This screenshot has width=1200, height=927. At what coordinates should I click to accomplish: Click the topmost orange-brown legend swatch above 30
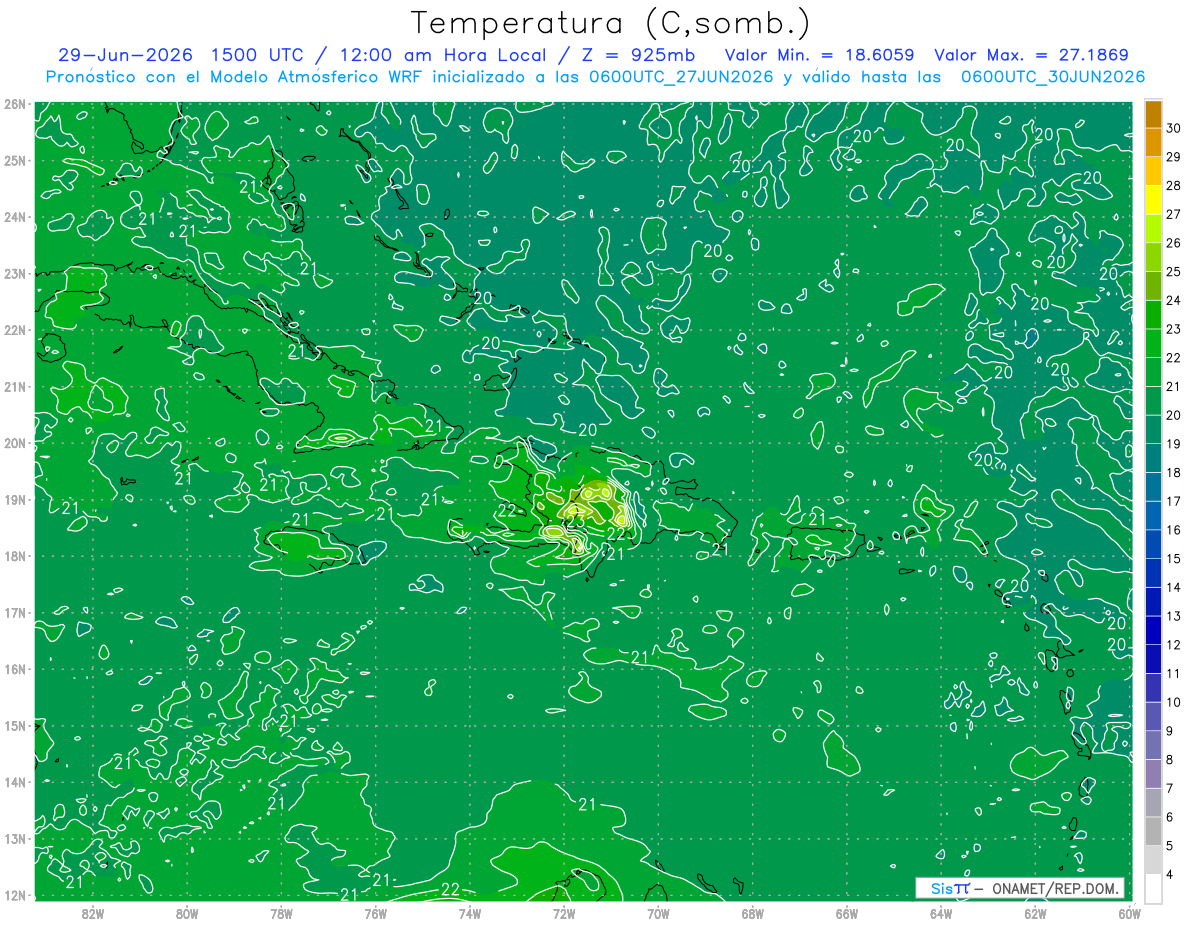point(1153,114)
